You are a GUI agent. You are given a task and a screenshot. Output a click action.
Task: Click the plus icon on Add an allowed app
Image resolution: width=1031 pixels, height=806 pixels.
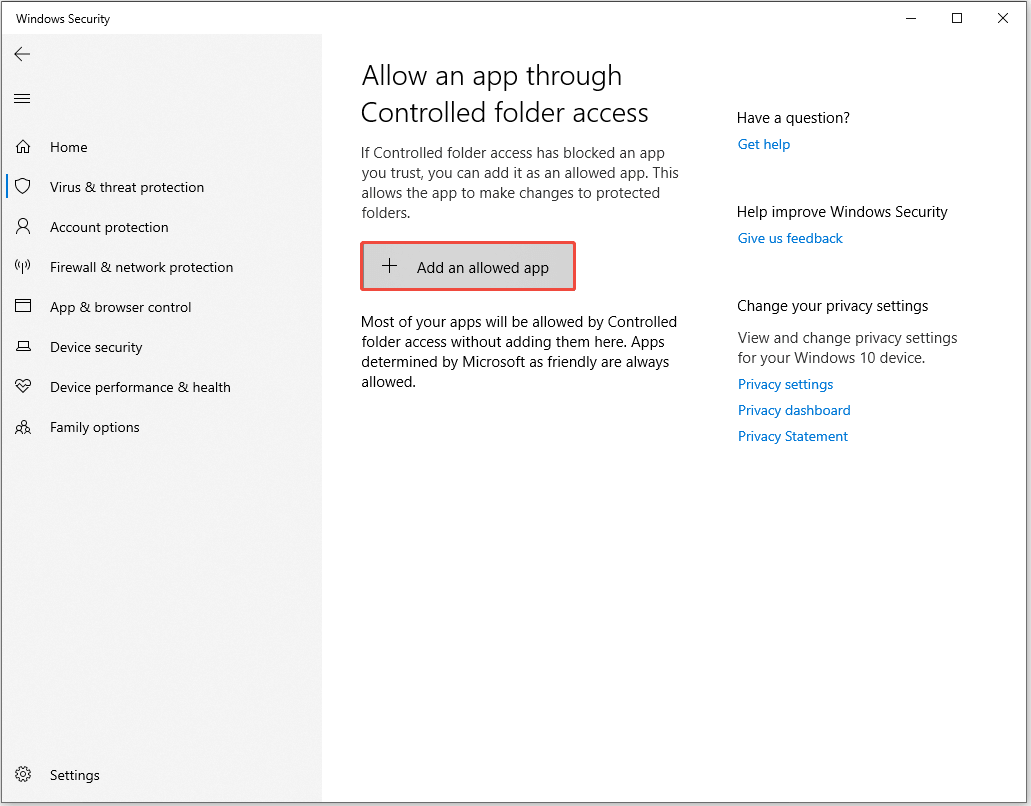[x=390, y=266]
